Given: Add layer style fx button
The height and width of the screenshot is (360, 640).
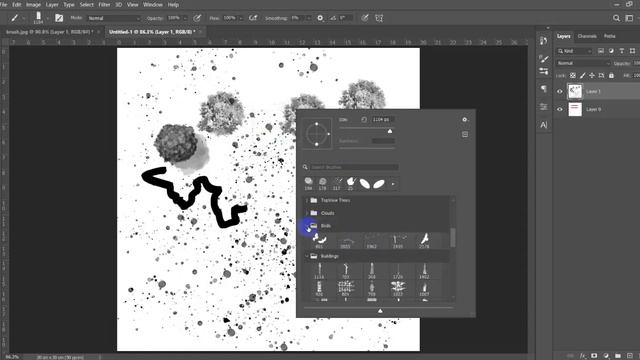Looking at the screenshot, I should pyautogui.click(x=582, y=356).
